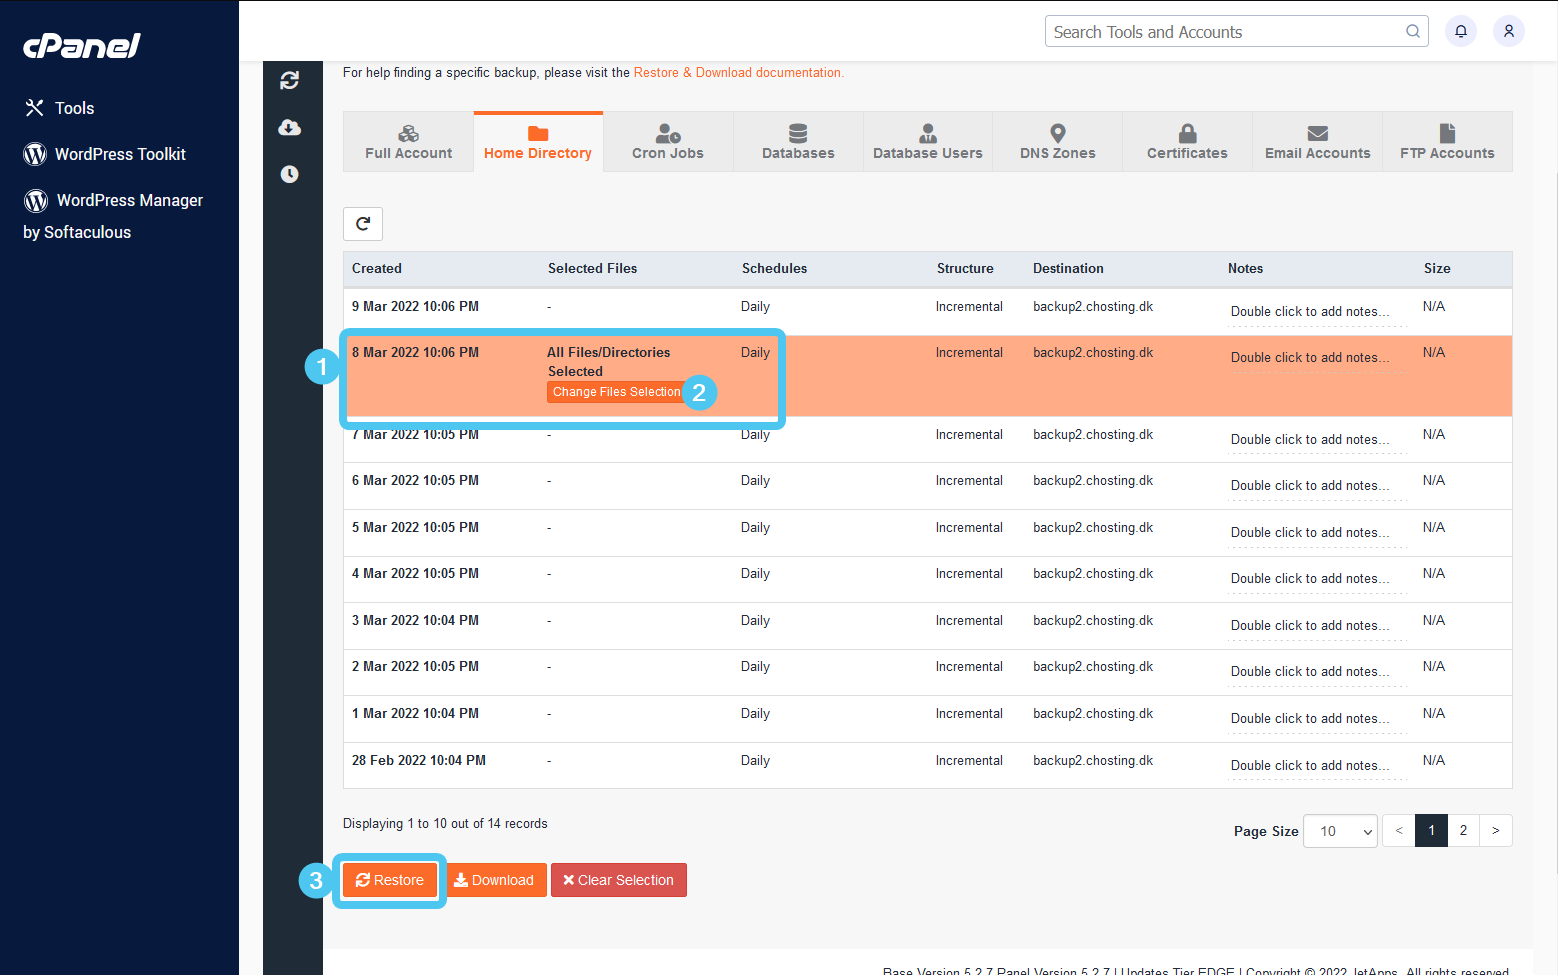The width and height of the screenshot is (1558, 975).
Task: Refresh the backup list with the reload icon
Action: (363, 223)
